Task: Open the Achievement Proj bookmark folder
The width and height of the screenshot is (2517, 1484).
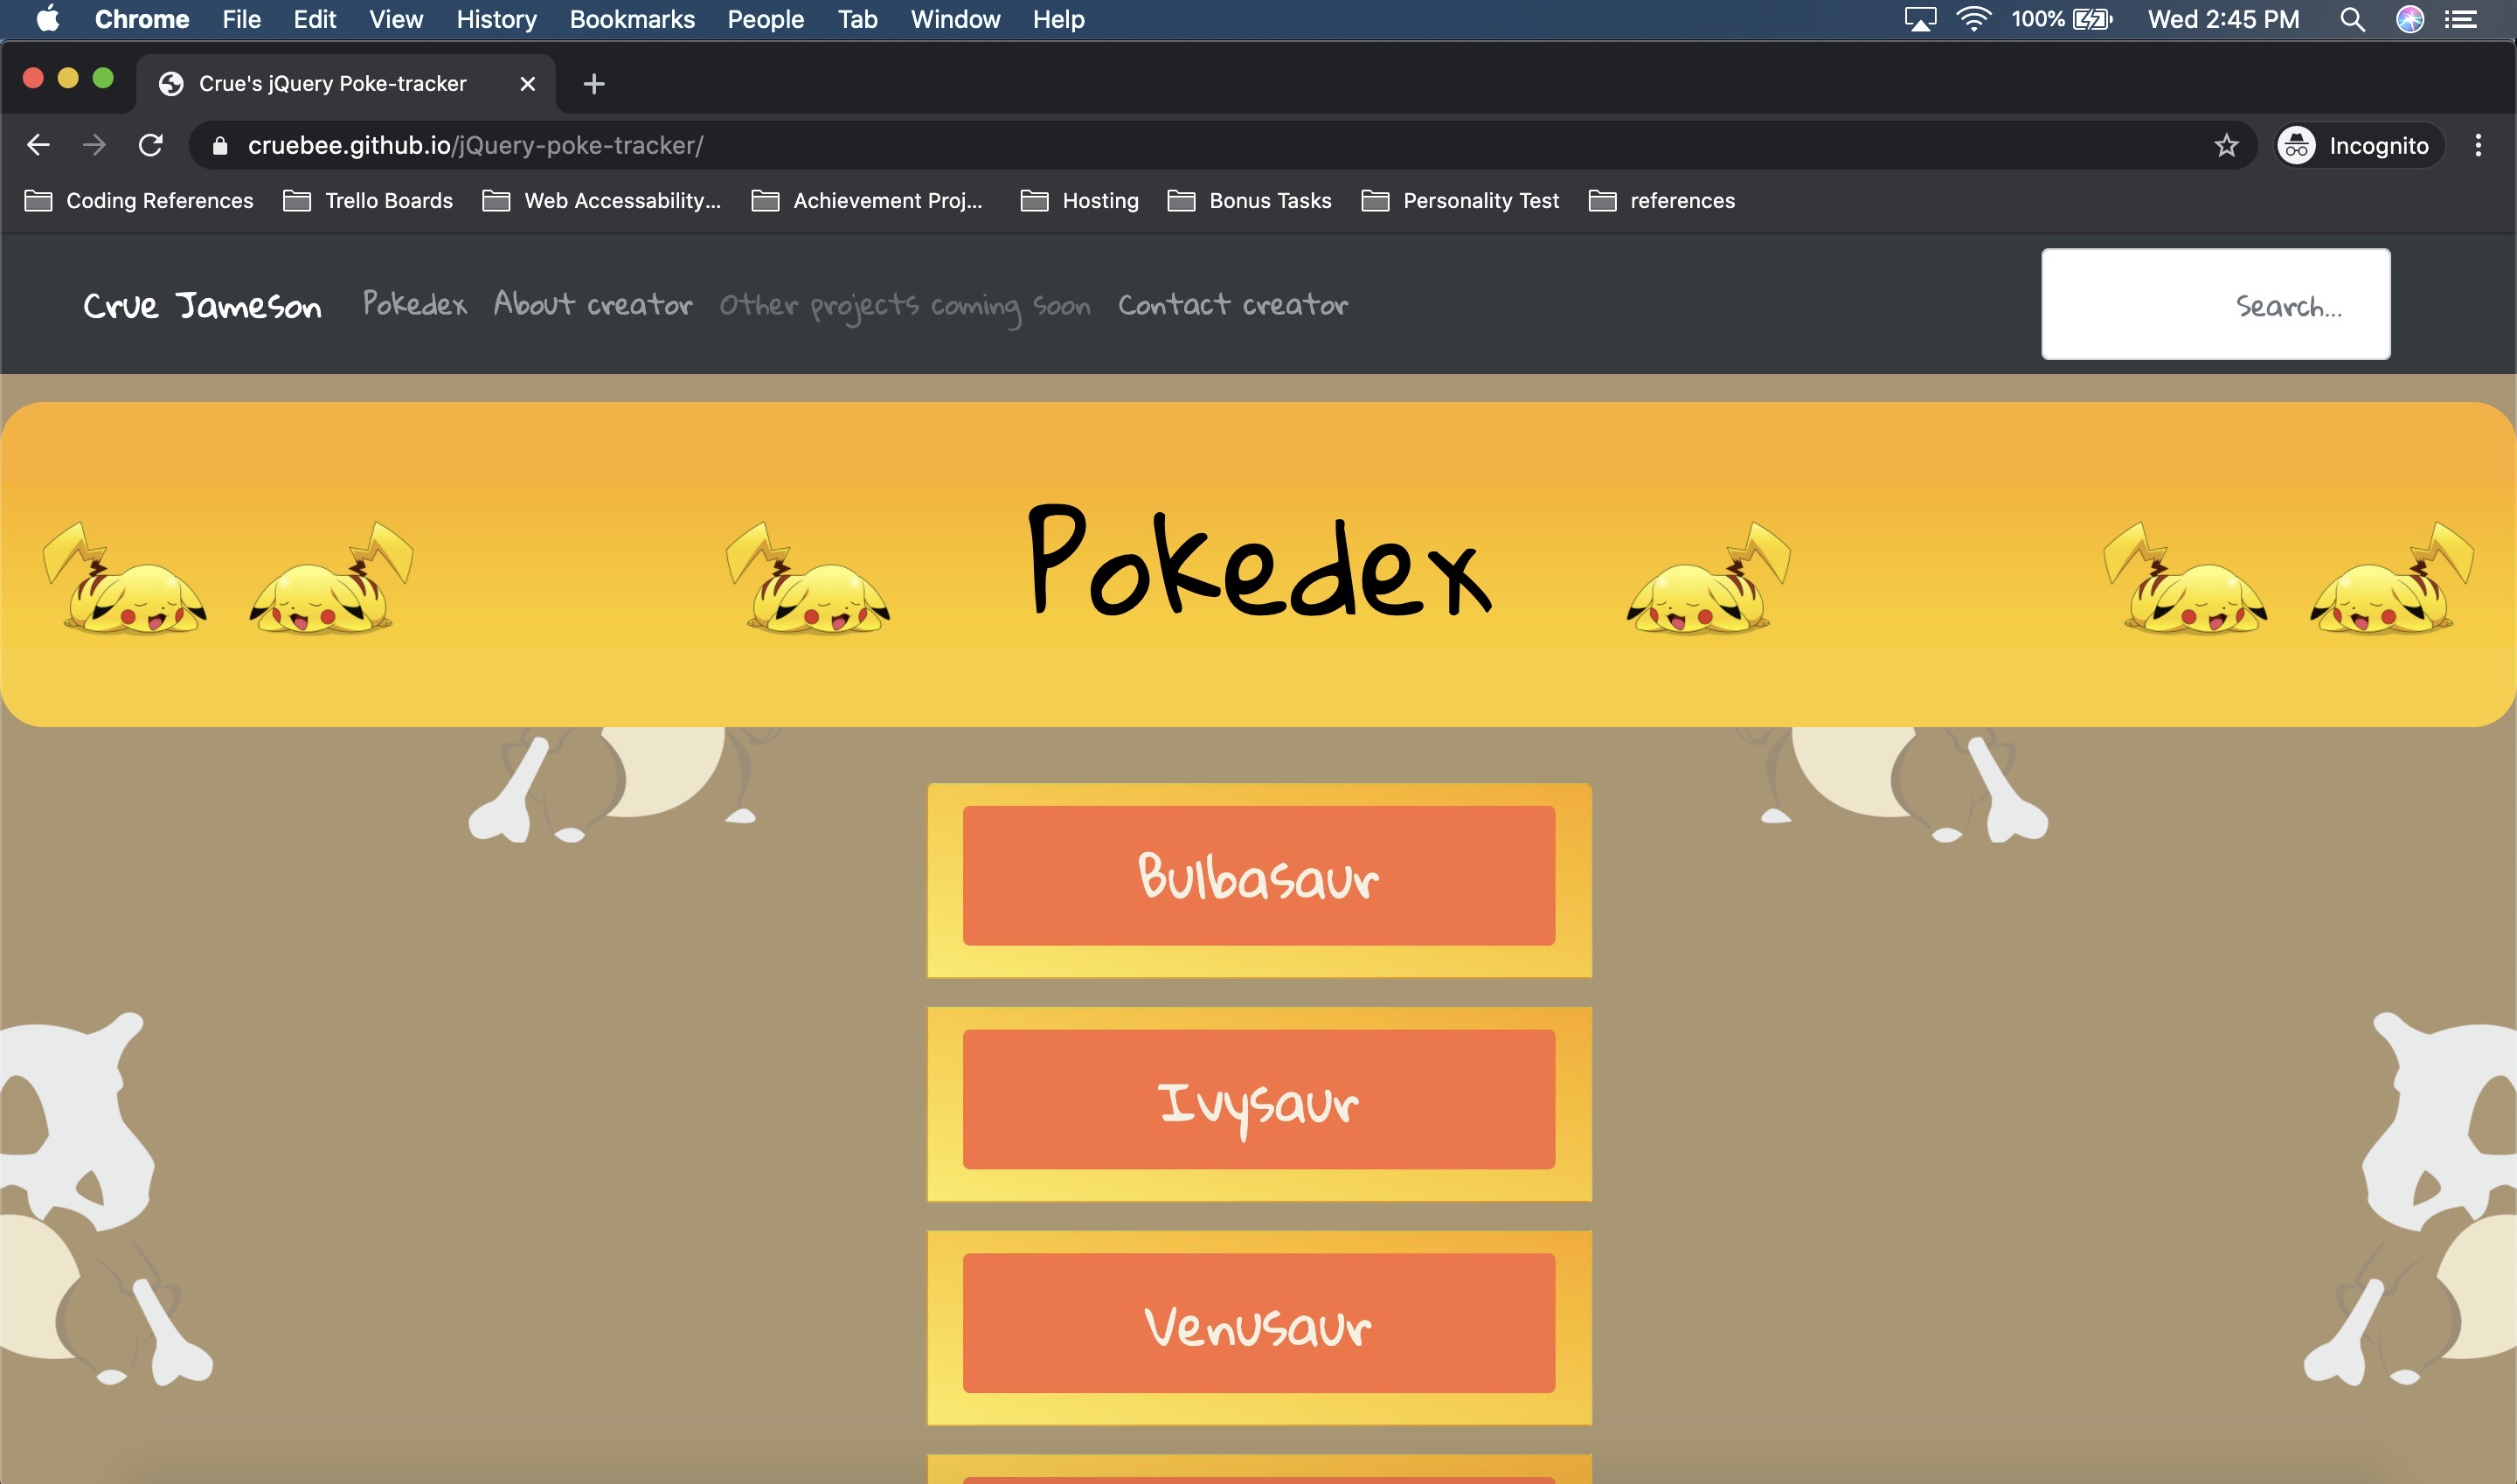Action: [x=867, y=201]
